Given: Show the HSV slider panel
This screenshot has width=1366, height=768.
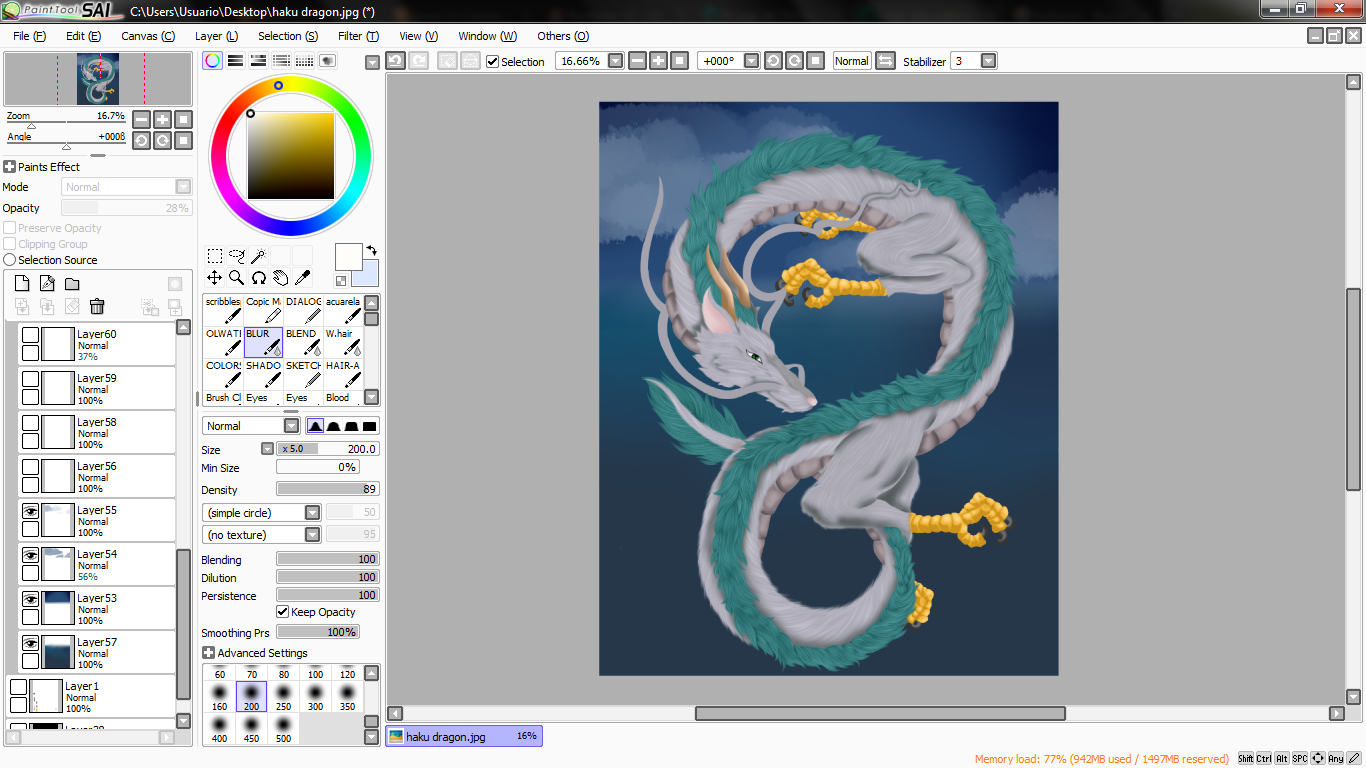Looking at the screenshot, I should 258,61.
